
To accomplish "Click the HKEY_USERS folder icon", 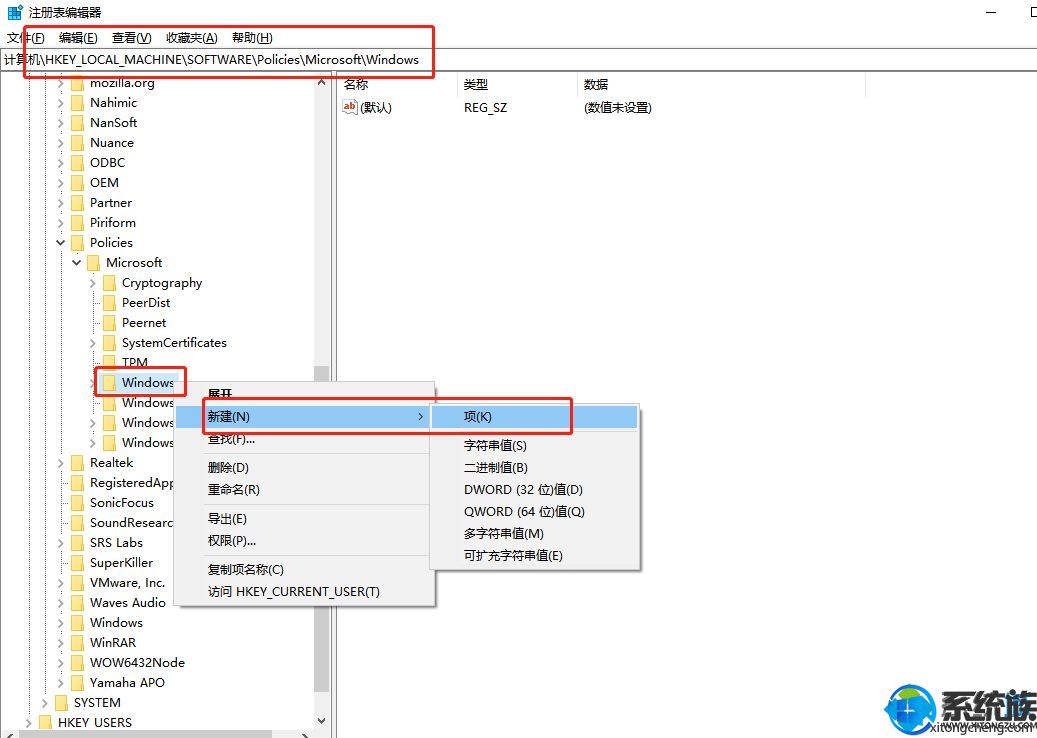I will (46, 722).
